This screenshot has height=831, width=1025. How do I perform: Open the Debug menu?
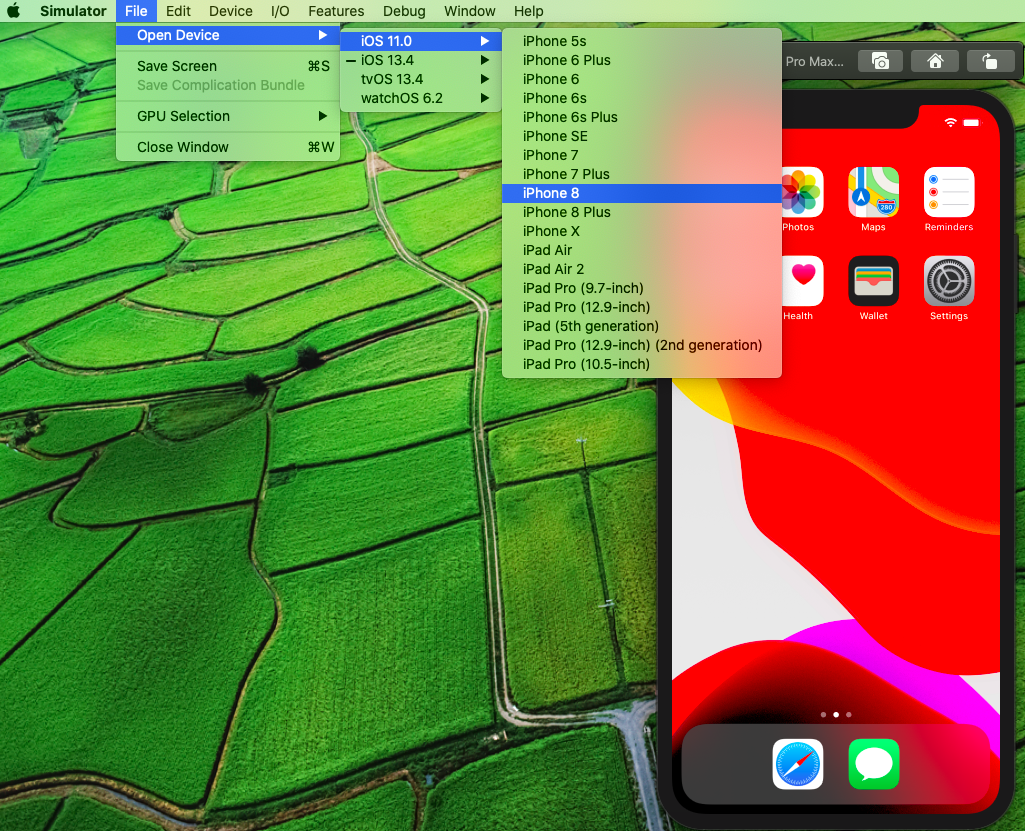coord(404,11)
